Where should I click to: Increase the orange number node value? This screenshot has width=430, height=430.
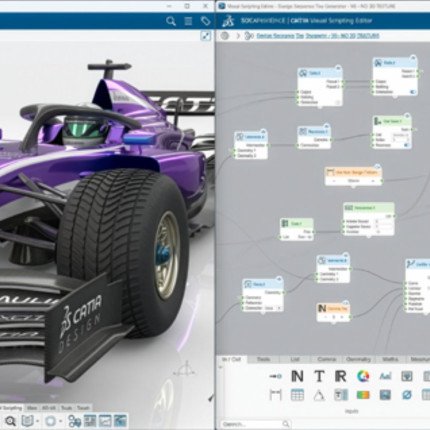[x=342, y=317]
